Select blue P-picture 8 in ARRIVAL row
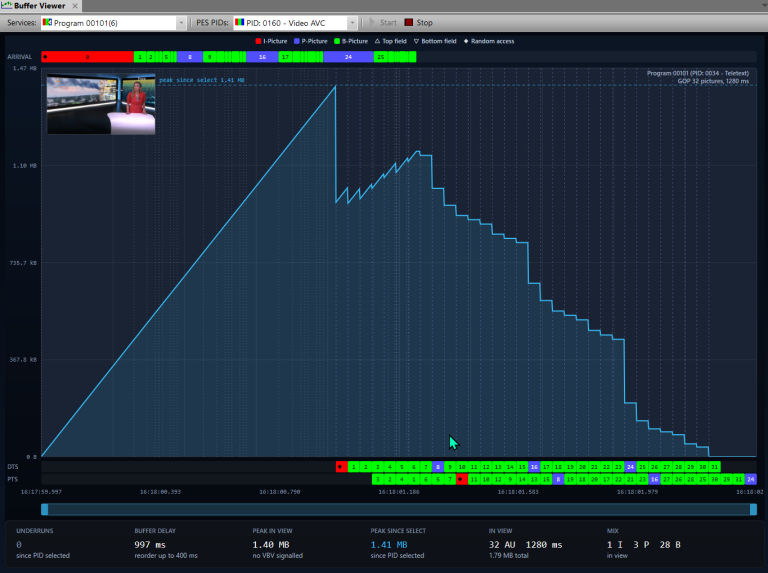The width and height of the screenshot is (768, 573). point(190,57)
